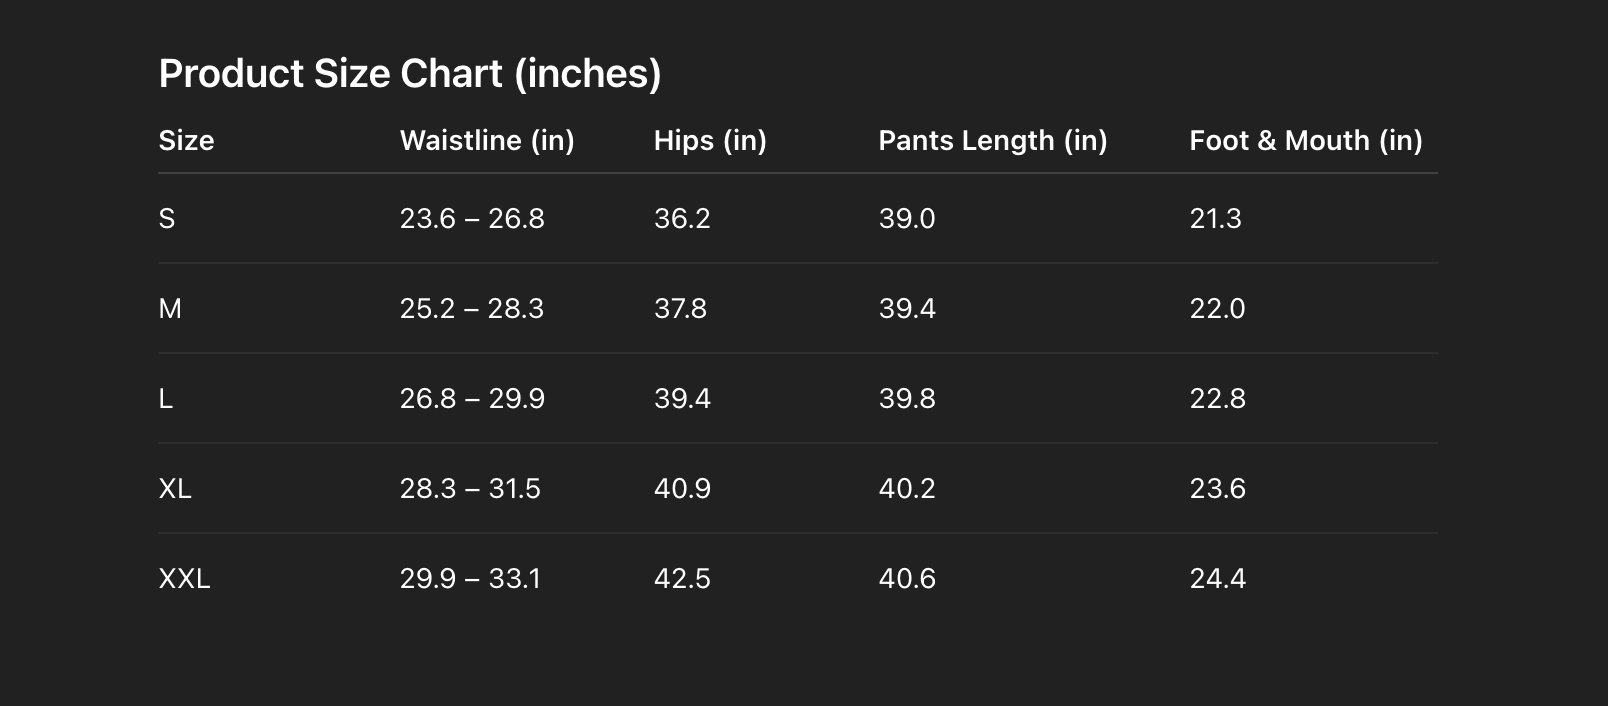Select pants length value 39.0
Viewport: 1608px width, 706px height.
tap(907, 219)
